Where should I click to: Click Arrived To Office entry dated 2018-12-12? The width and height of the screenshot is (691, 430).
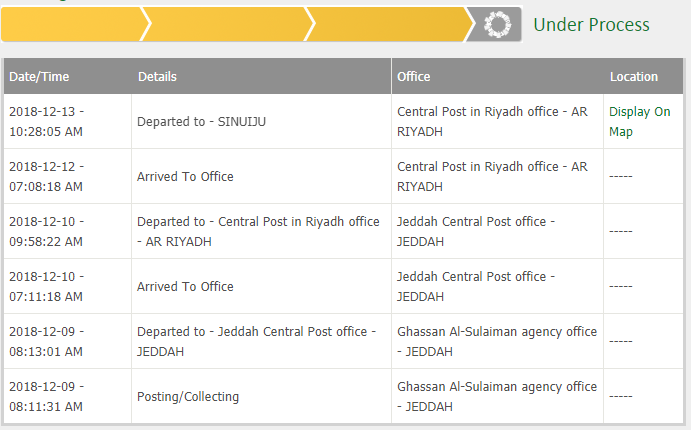pyautogui.click(x=185, y=177)
